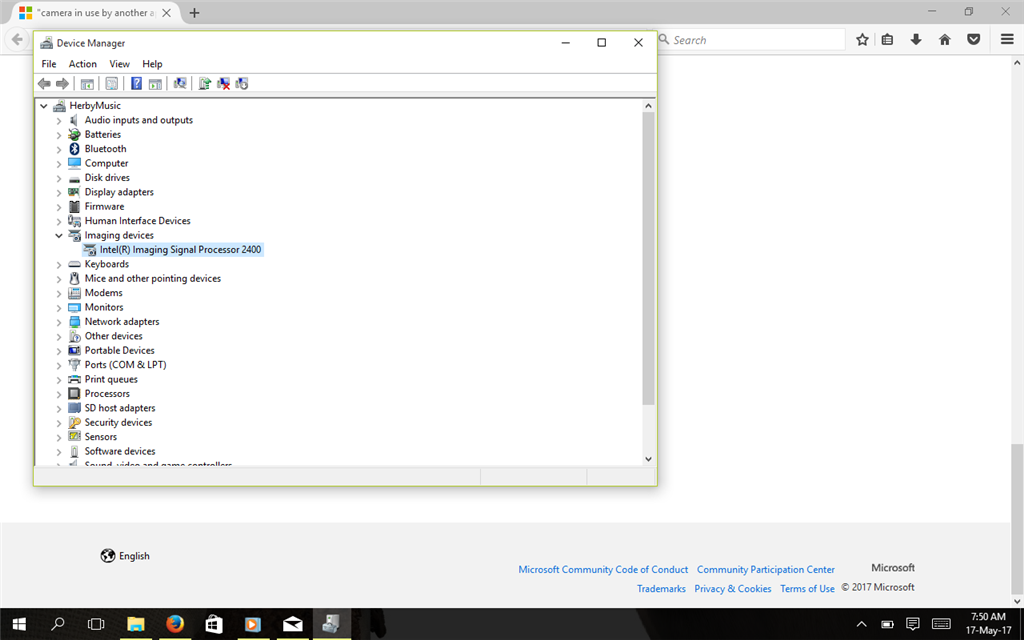Click the Device Manager scroll-down arrow

tap(648, 458)
